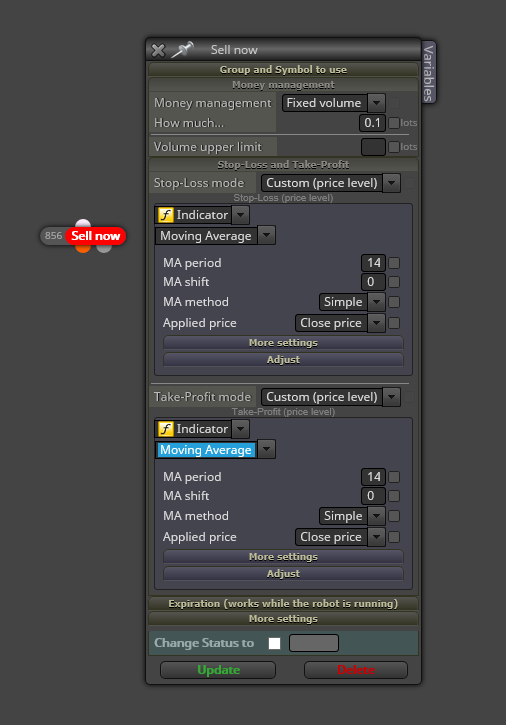Edit Take-Profit MA shift value 0
Screen dimensions: 506x725
373,496
